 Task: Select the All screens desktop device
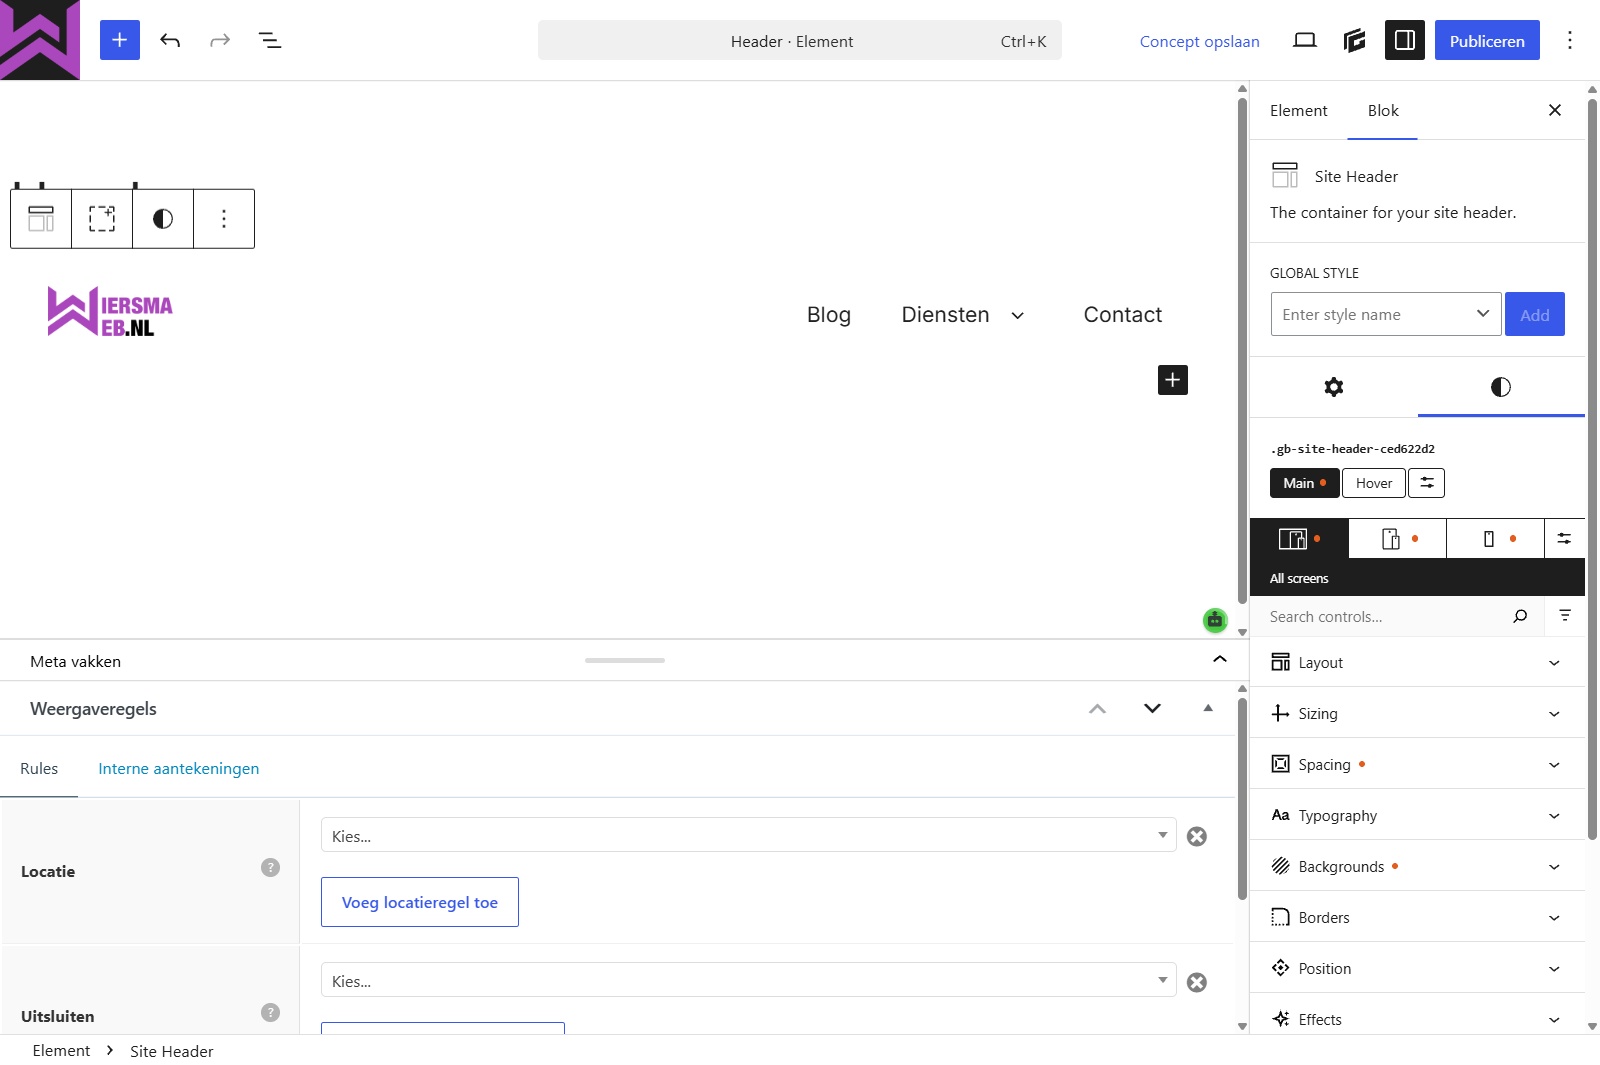click(x=1299, y=539)
